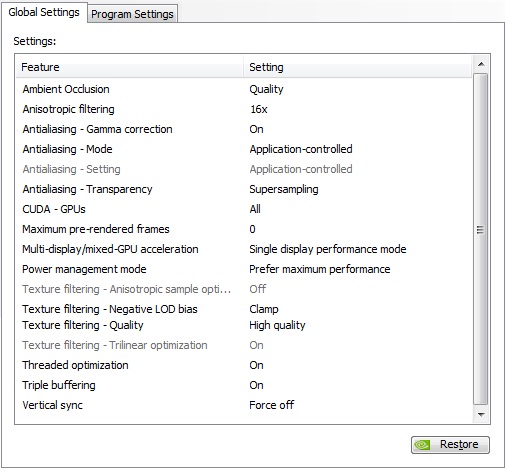
Task: Select Multi-display/mixed-GPU acceleration feature
Action: click(x=110, y=249)
